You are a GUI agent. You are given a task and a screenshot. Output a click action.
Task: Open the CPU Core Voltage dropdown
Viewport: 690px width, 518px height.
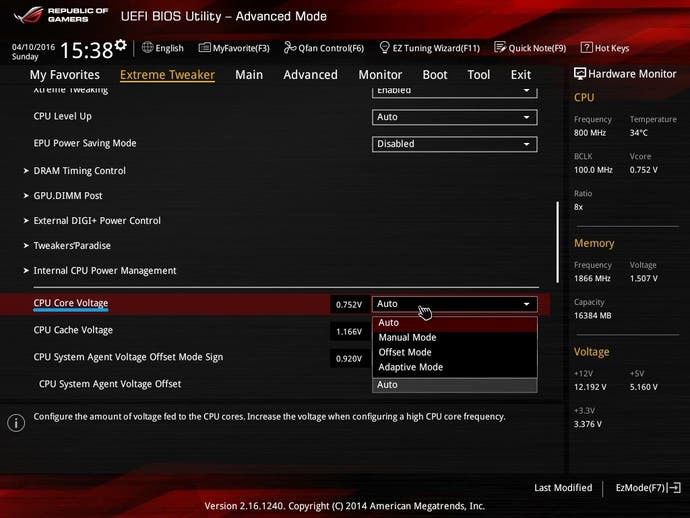coord(454,304)
